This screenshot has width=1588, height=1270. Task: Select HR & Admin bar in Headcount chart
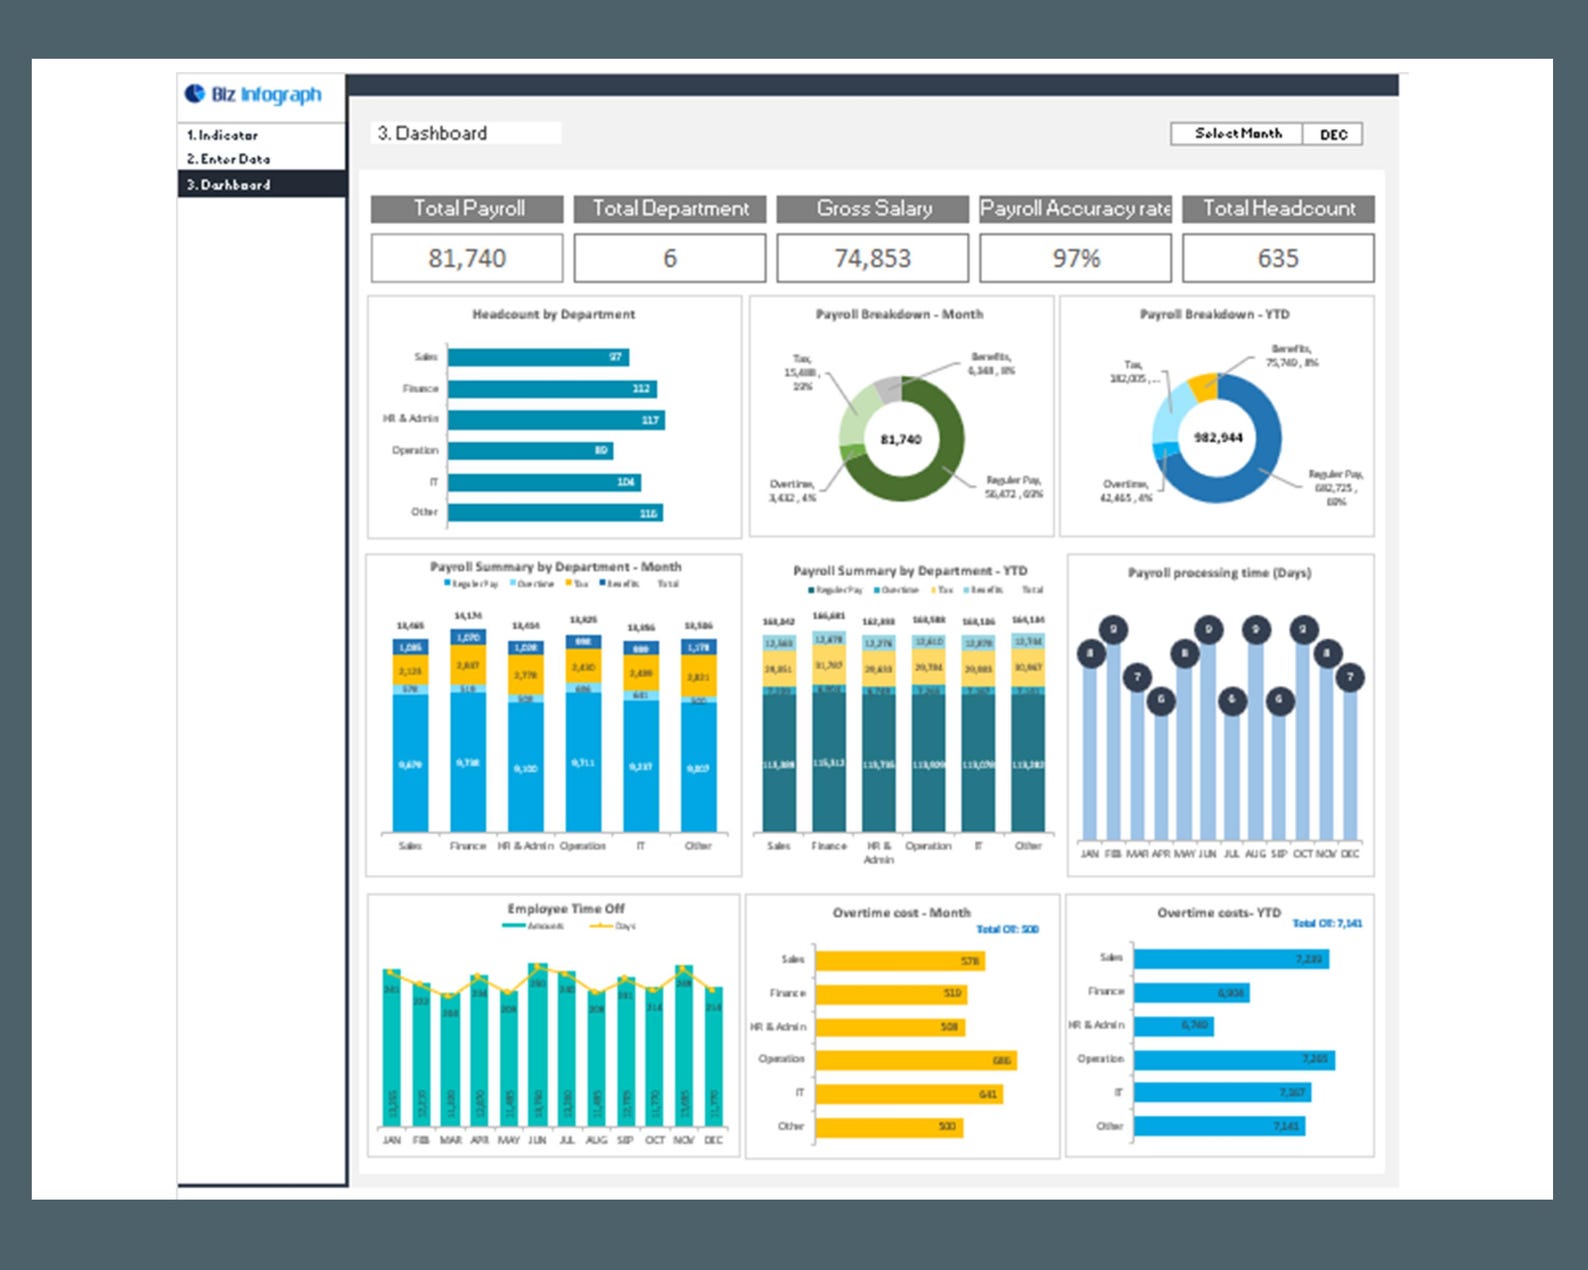coord(556,420)
